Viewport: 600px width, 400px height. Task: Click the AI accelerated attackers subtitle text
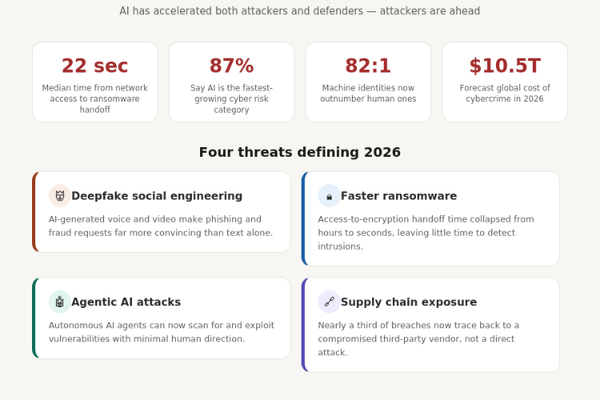[300, 11]
